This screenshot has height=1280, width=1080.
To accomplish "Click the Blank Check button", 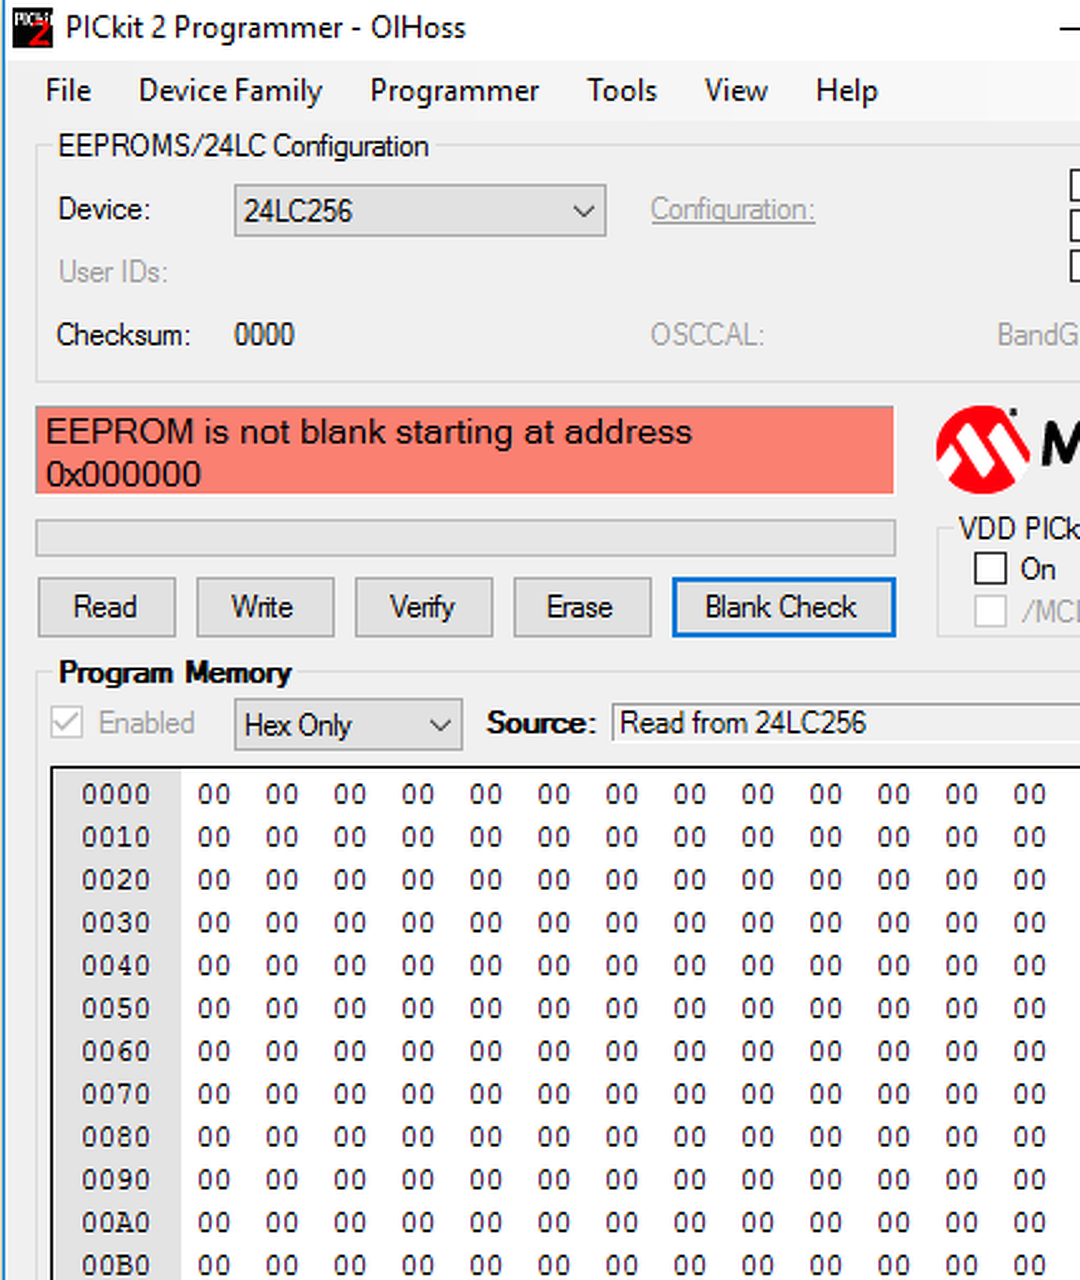I will [x=783, y=607].
